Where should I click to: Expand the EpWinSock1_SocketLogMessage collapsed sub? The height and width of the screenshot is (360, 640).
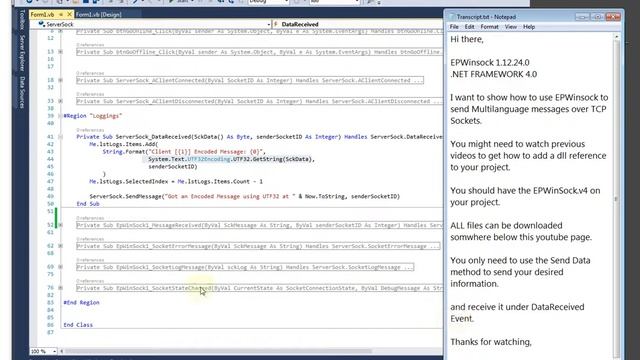(60, 267)
